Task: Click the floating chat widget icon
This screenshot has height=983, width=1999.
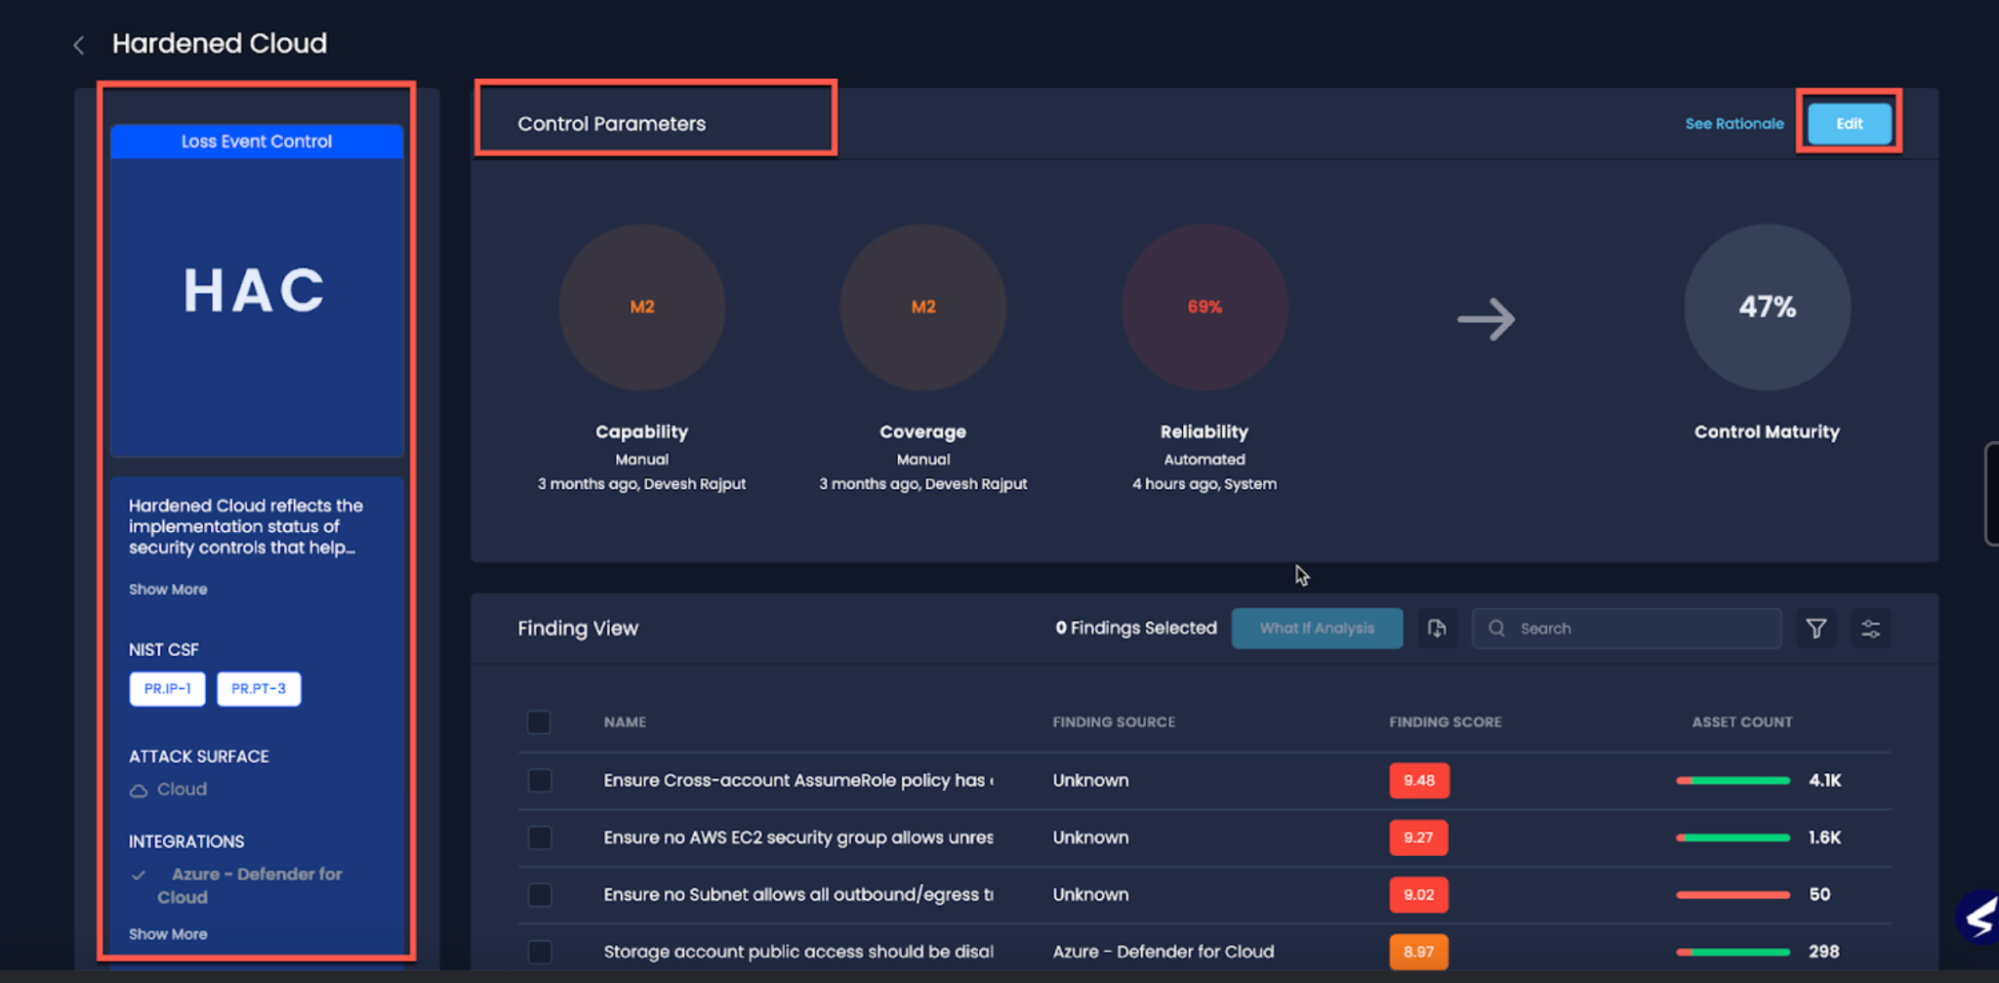Action: 1979,916
